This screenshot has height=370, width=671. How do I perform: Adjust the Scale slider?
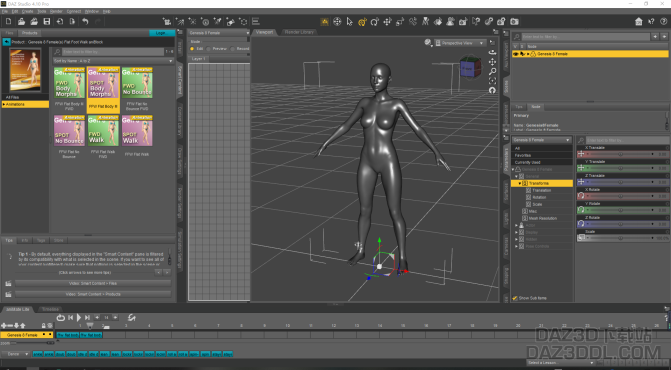tap(620, 238)
